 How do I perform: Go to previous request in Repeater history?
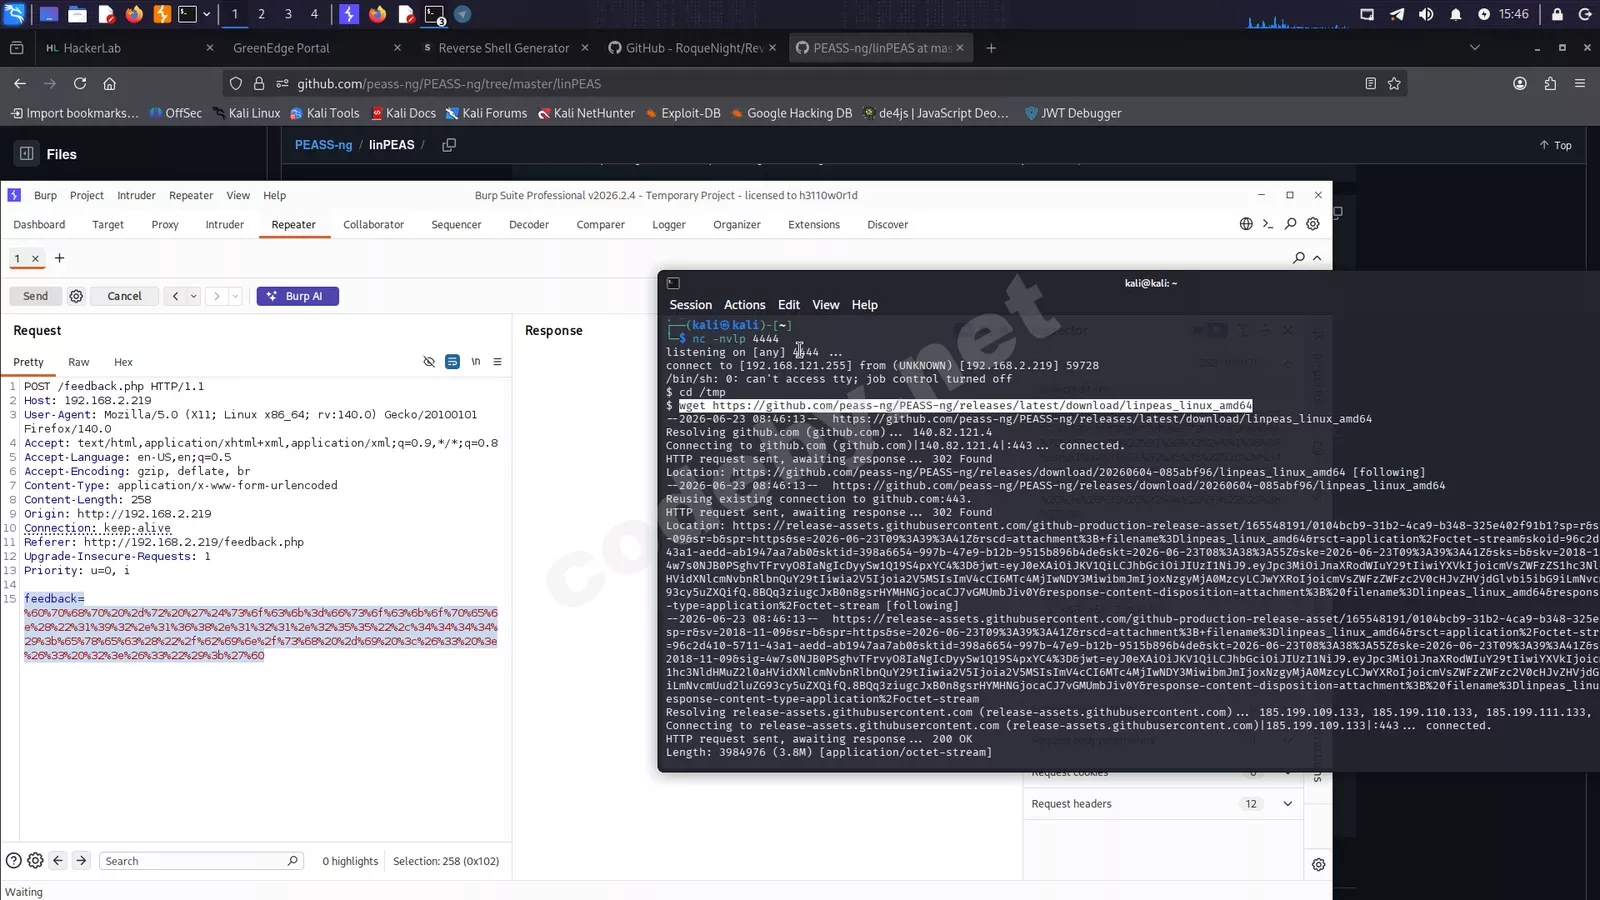pos(175,296)
